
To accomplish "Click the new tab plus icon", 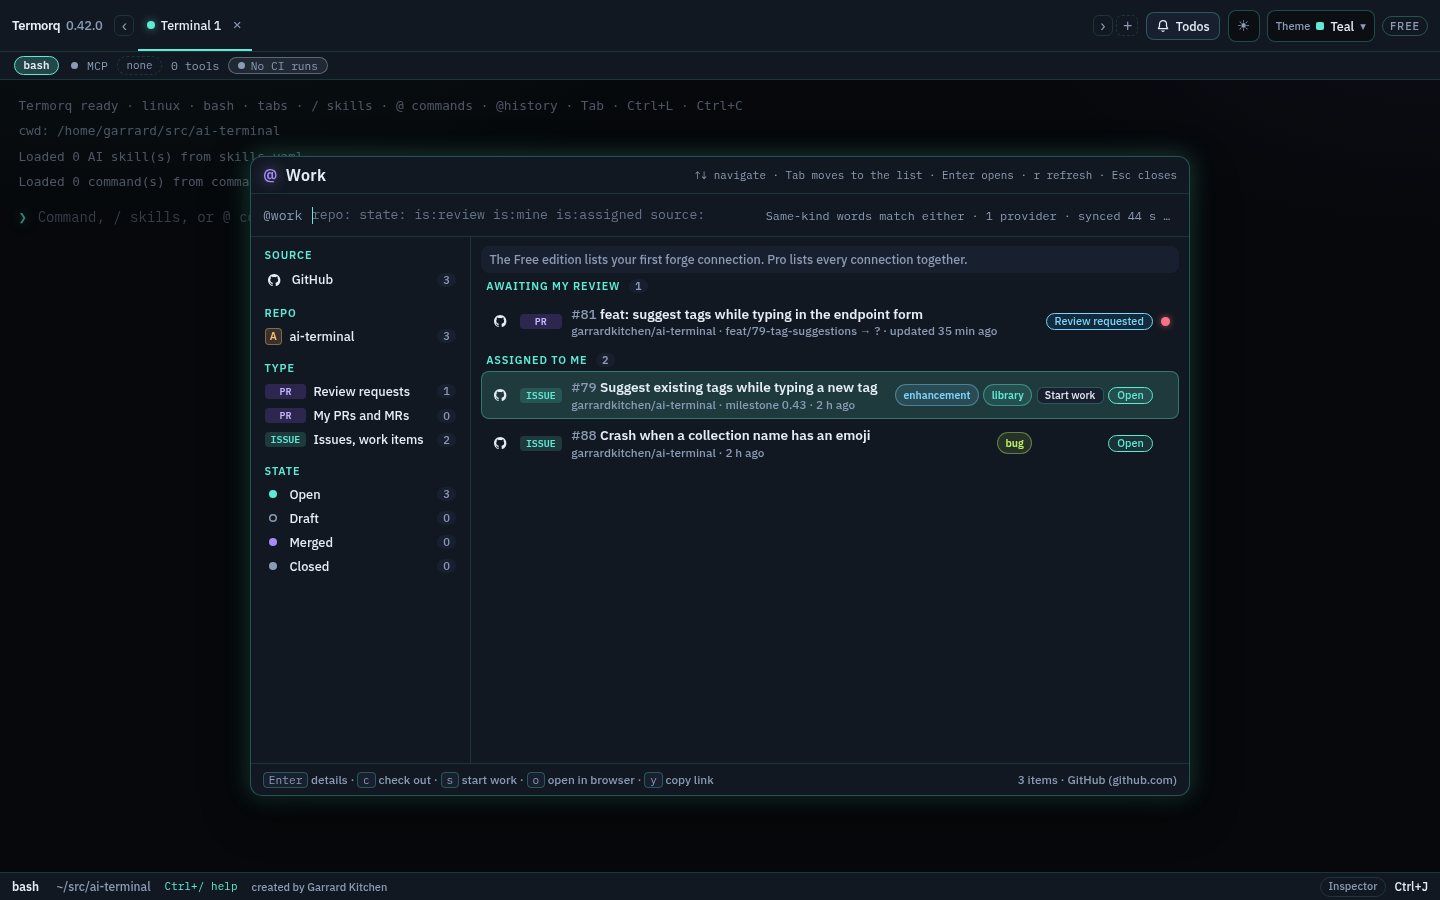I will (x=1127, y=26).
